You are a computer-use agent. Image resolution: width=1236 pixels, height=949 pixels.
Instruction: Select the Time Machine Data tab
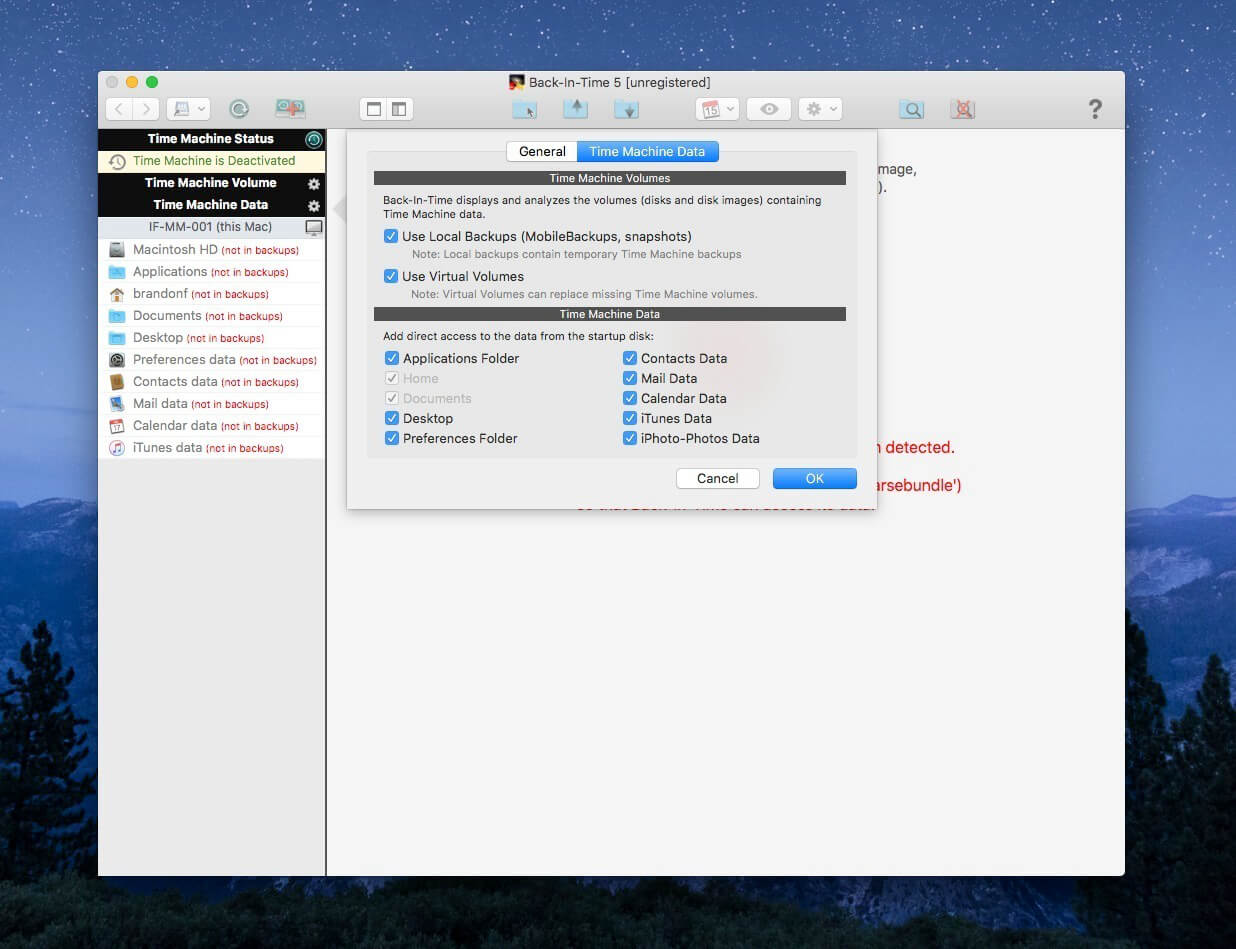647,152
